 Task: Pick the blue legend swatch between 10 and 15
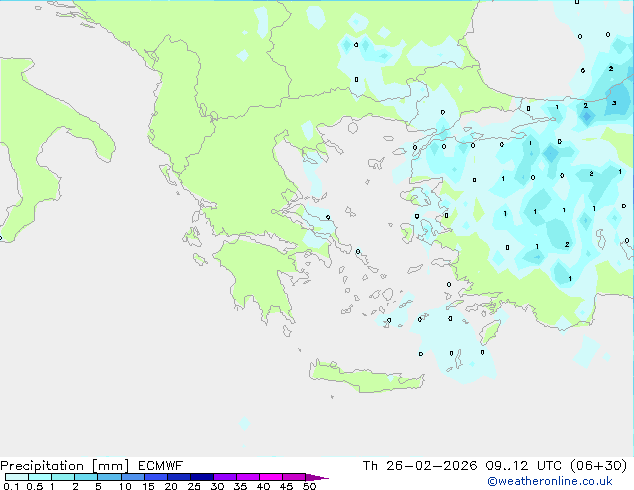tap(133, 477)
